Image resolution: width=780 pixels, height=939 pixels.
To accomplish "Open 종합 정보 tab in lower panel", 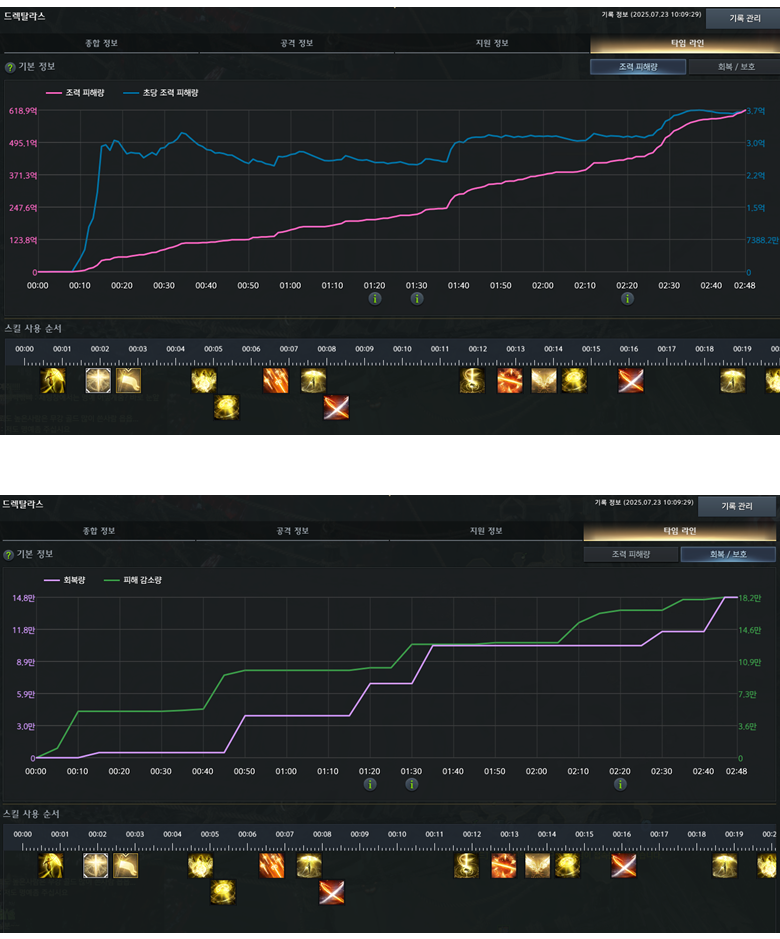I will coord(99,531).
